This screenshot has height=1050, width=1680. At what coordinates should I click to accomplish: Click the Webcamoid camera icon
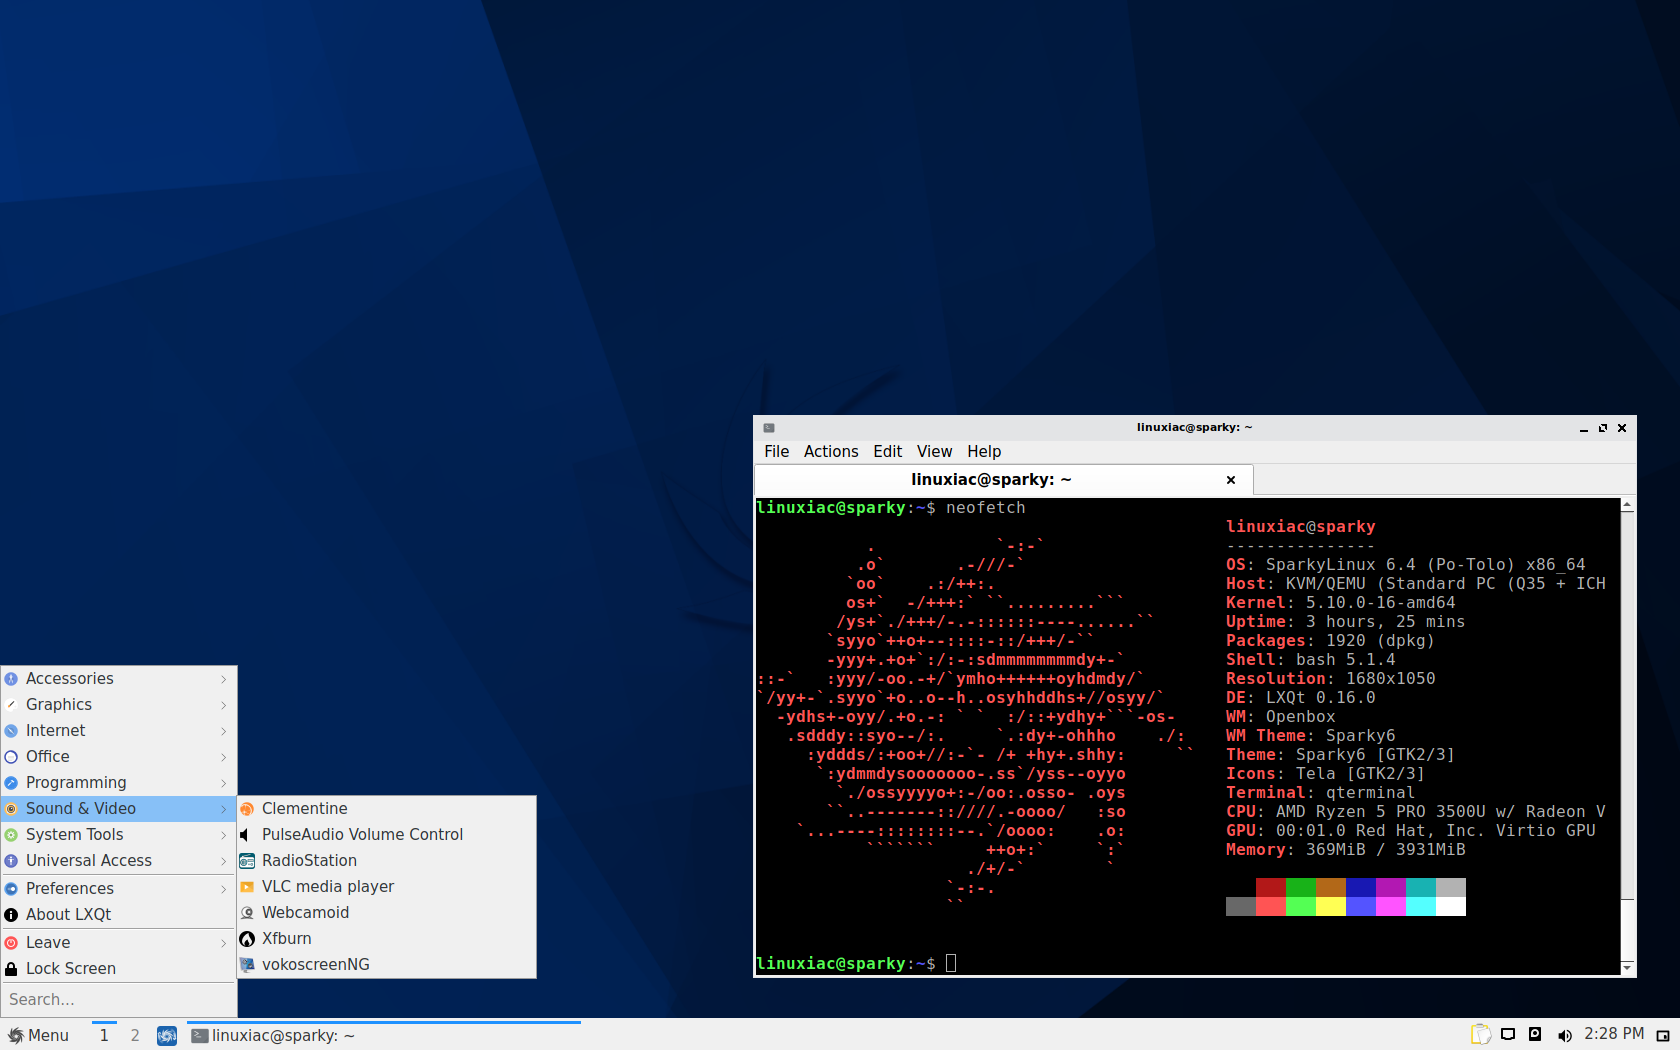click(x=247, y=913)
